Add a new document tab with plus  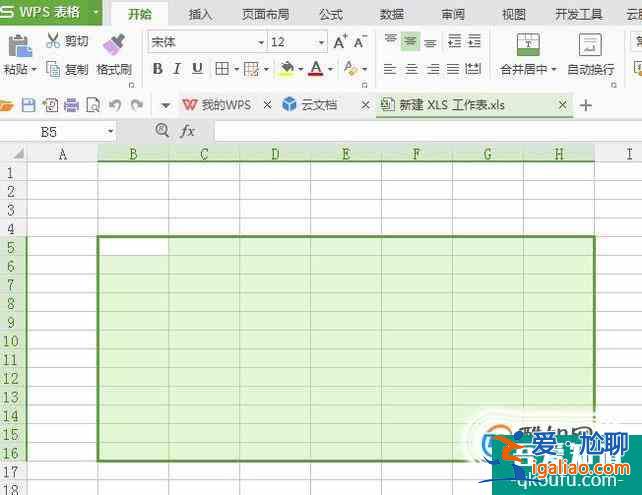(x=586, y=106)
